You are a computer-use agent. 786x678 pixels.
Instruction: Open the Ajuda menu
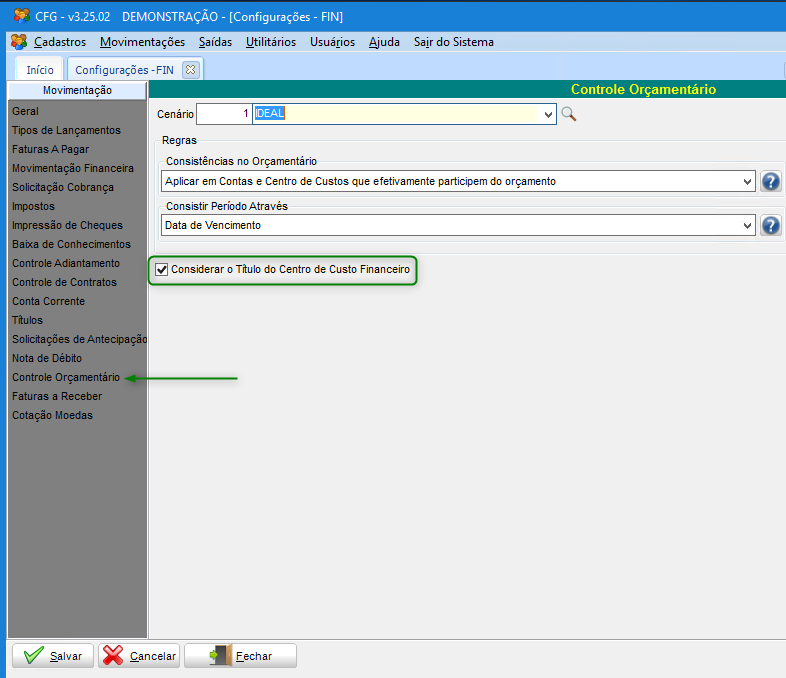tap(384, 42)
